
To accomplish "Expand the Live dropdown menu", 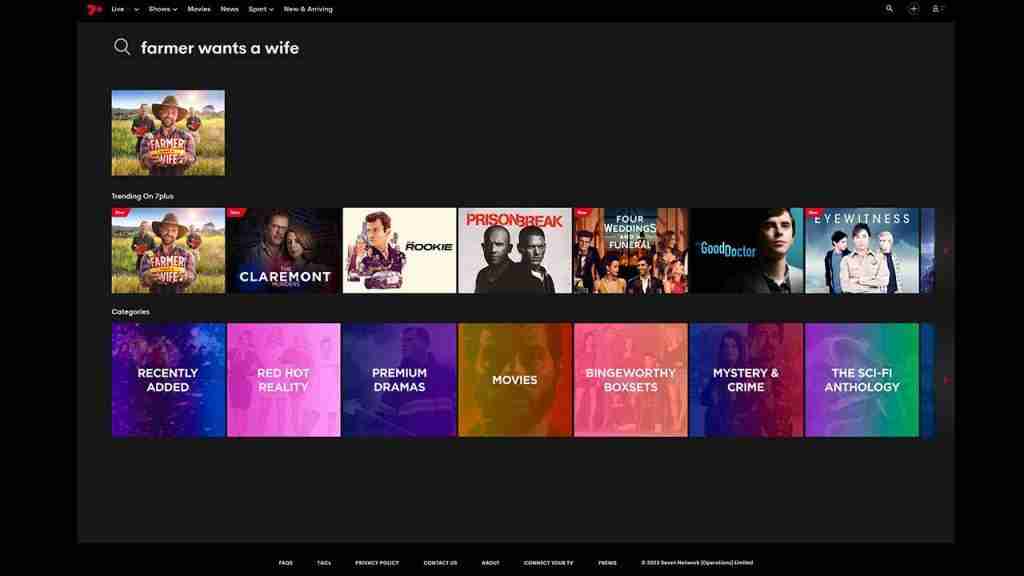I will click(x=125, y=9).
